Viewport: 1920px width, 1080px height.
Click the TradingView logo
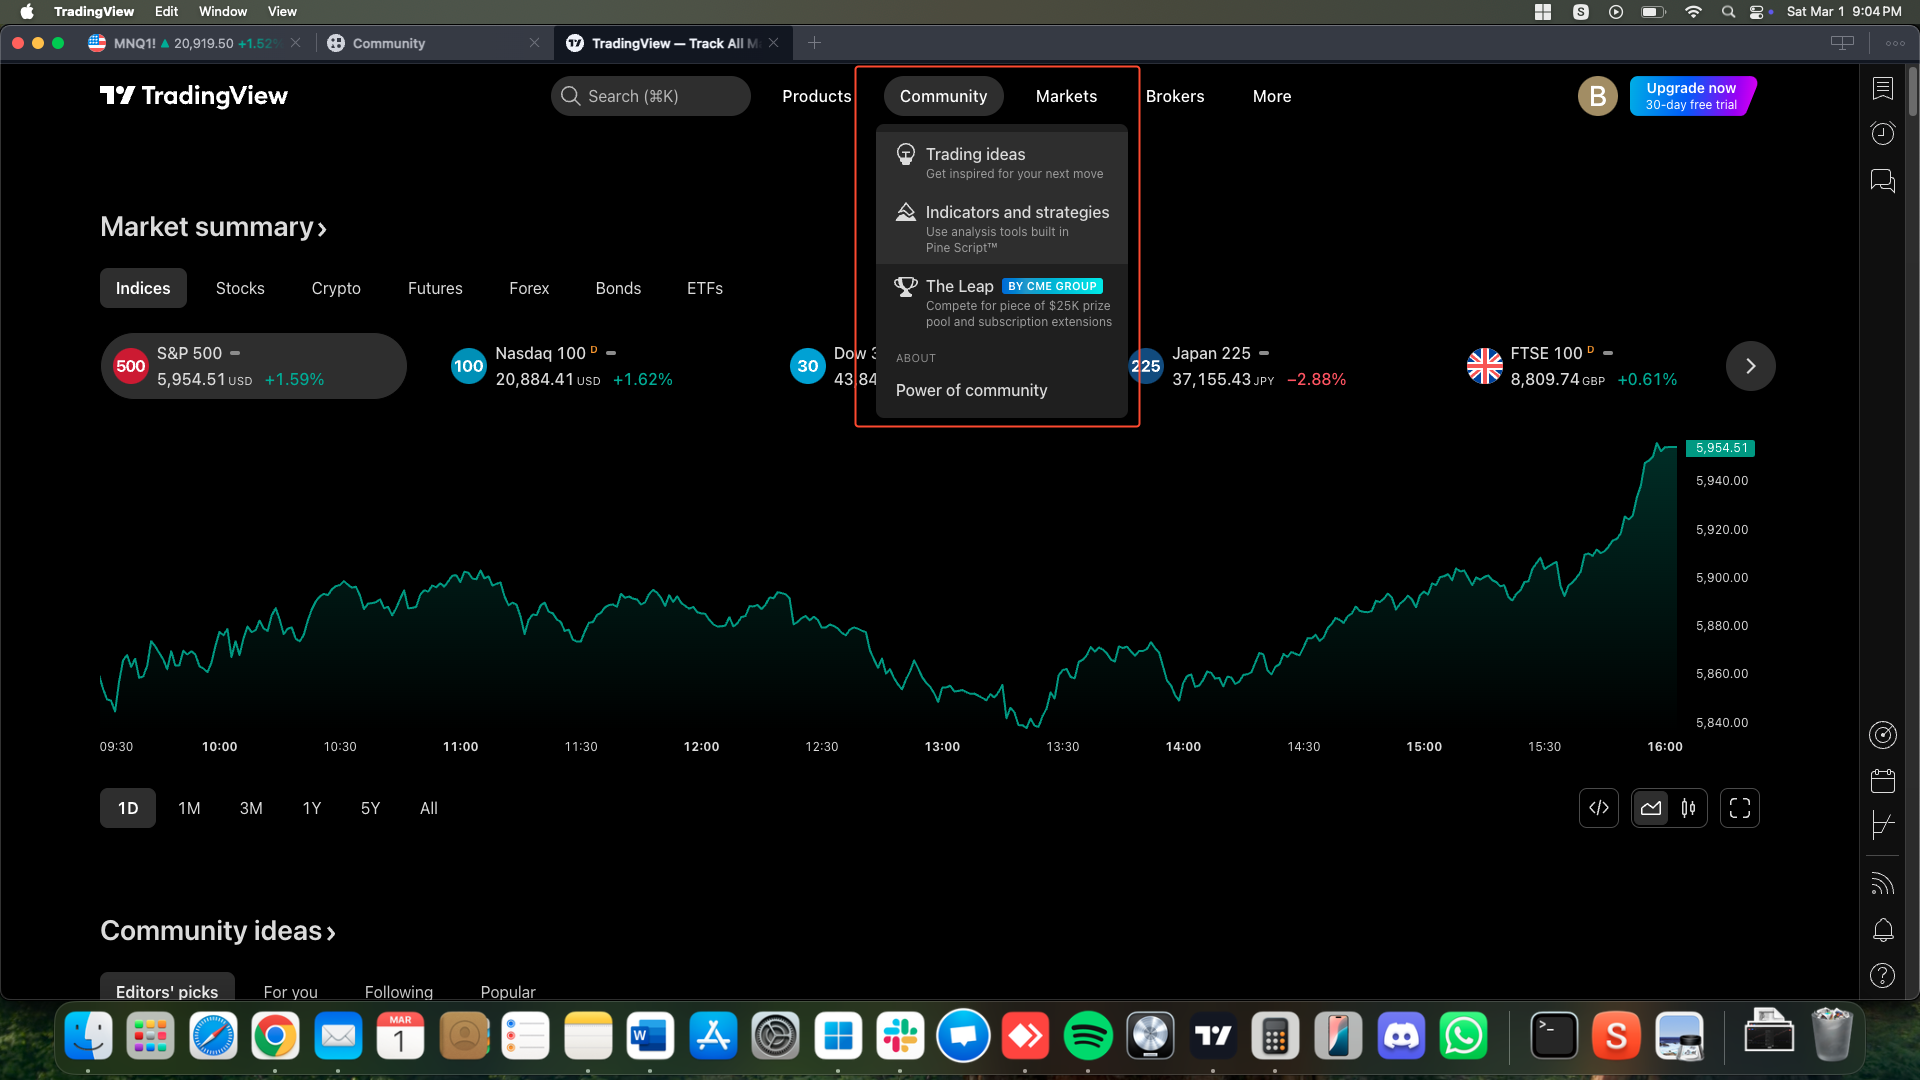click(194, 96)
